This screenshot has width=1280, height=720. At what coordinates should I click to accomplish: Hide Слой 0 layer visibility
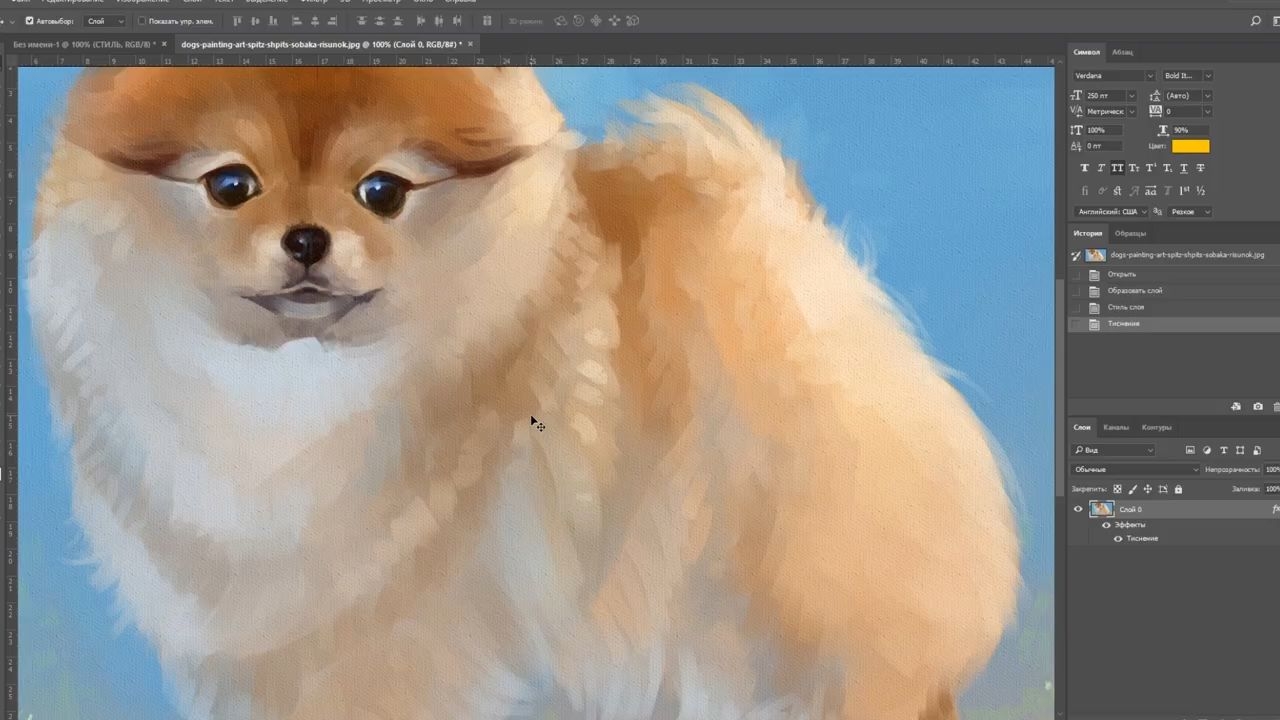pos(1078,509)
